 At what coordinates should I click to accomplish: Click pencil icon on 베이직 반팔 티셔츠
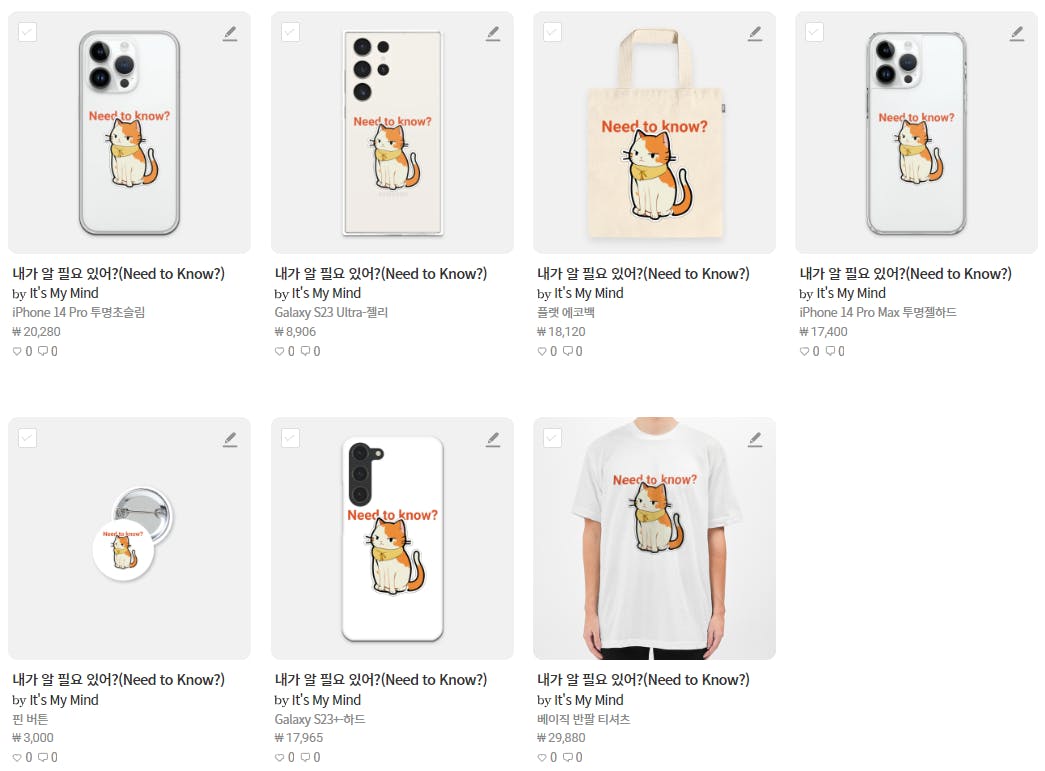click(x=755, y=439)
